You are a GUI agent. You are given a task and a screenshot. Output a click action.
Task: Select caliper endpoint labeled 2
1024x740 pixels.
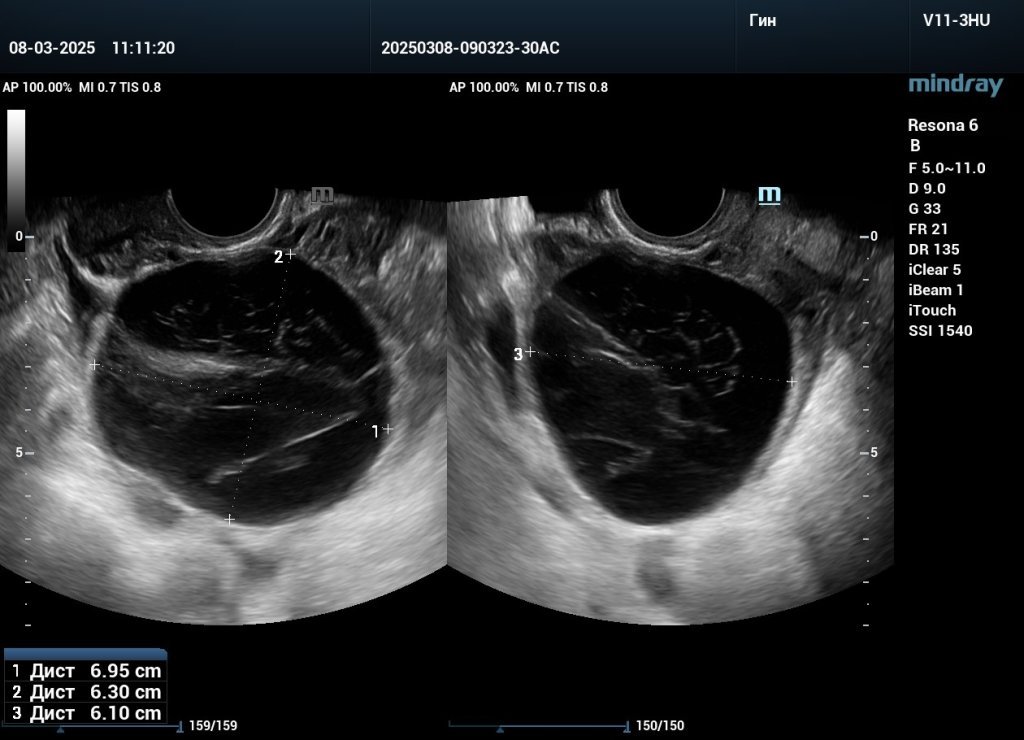(x=290, y=253)
